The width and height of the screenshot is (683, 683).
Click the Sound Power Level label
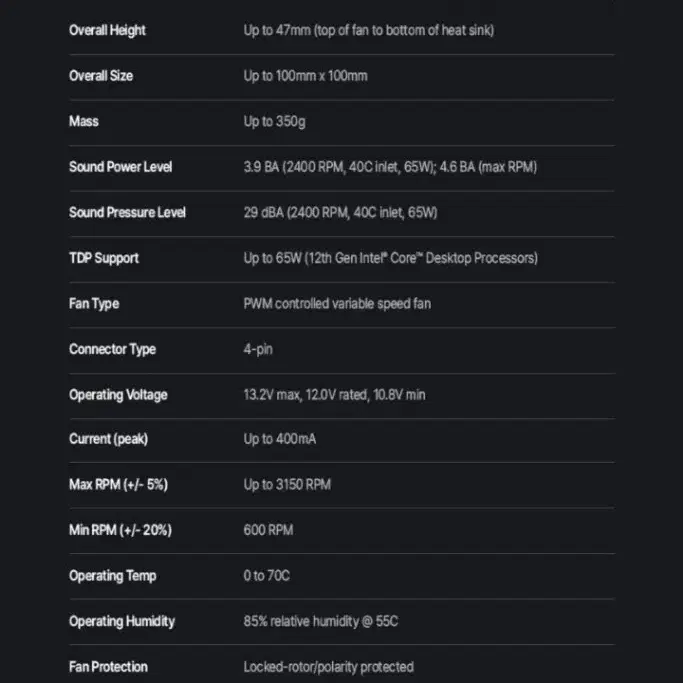coord(120,167)
